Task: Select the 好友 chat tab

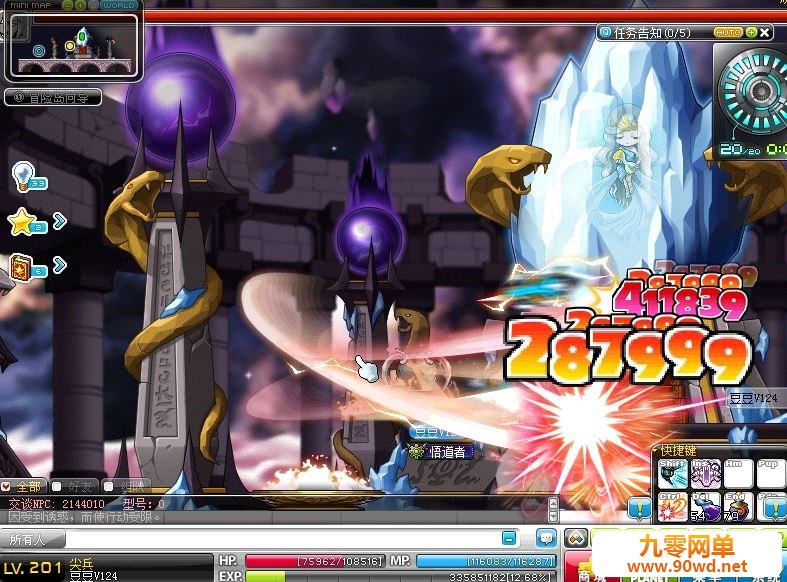Action: click(74, 486)
